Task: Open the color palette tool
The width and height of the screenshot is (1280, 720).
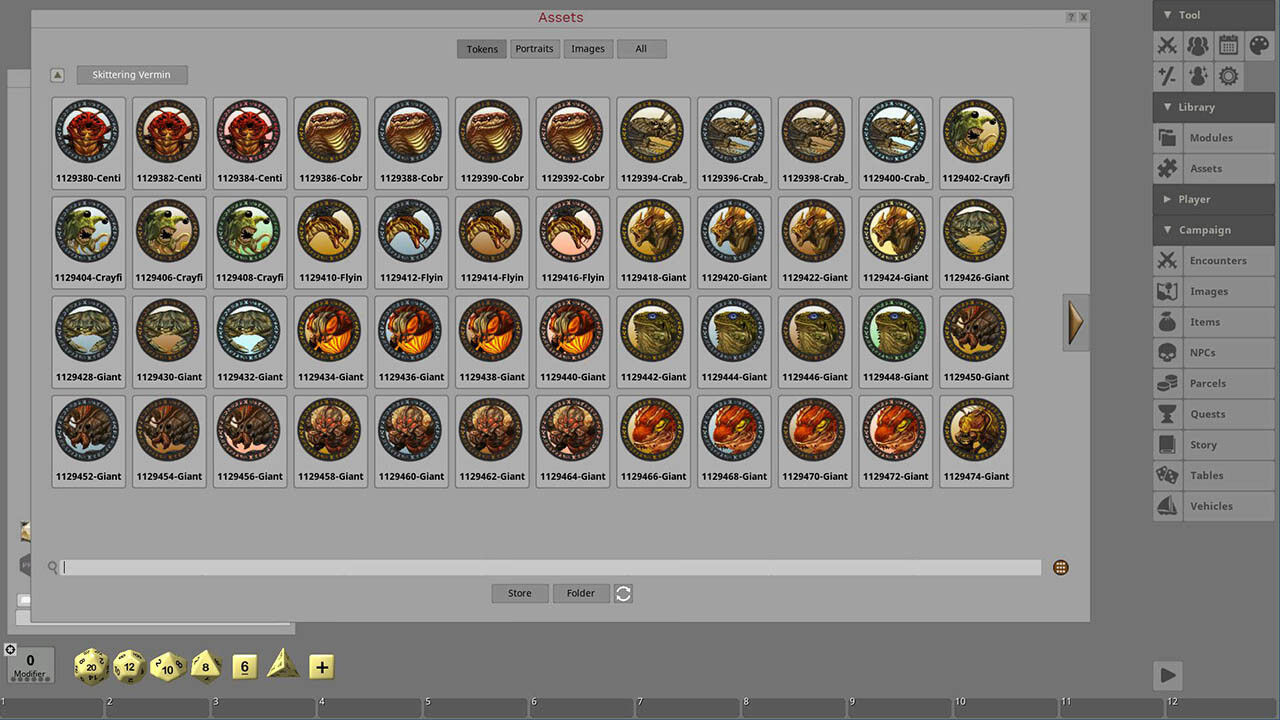Action: pos(1258,45)
